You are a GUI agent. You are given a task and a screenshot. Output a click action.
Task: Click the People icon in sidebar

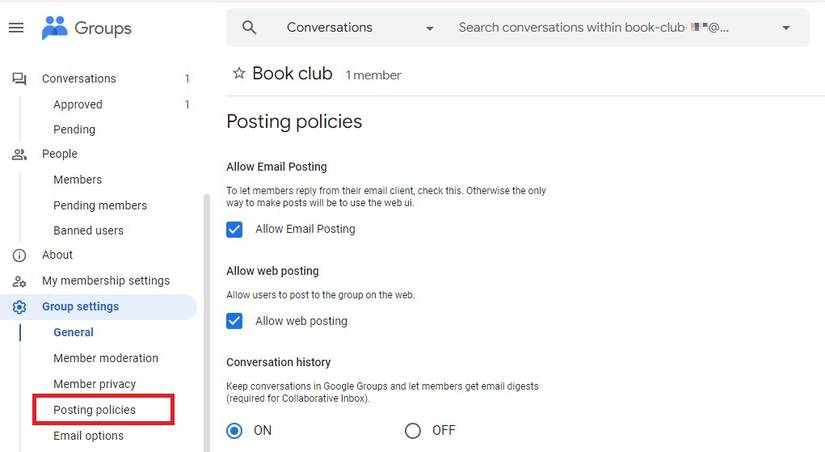pyautogui.click(x=19, y=155)
